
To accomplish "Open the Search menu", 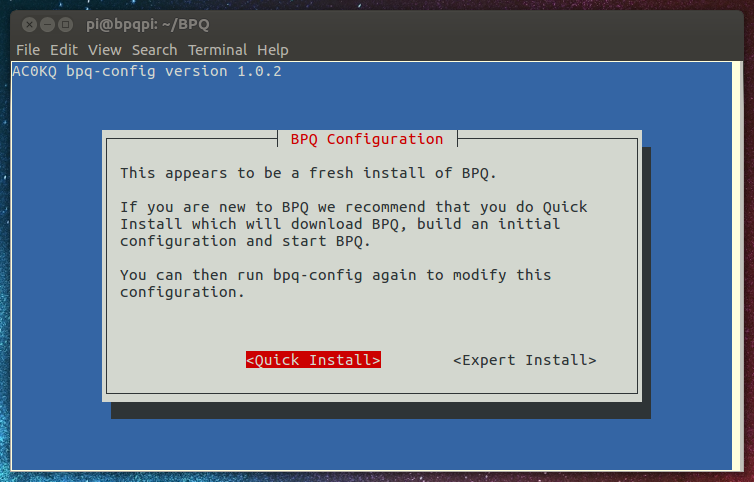I will click(x=154, y=50).
